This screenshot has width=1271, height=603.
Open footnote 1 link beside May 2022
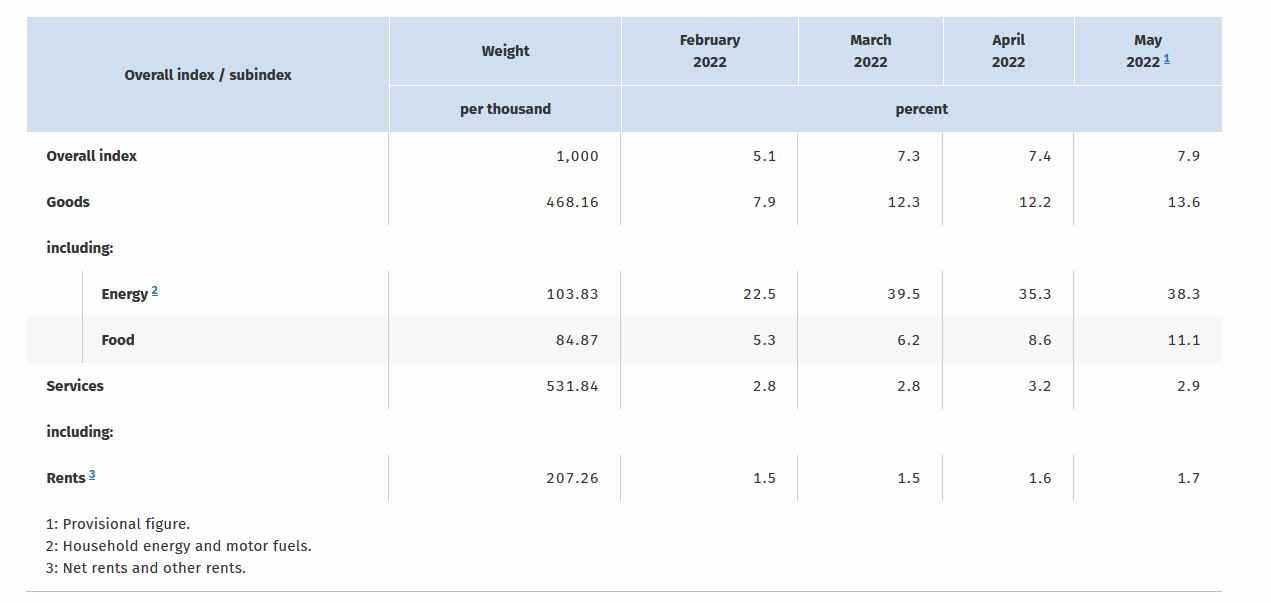[1166, 59]
